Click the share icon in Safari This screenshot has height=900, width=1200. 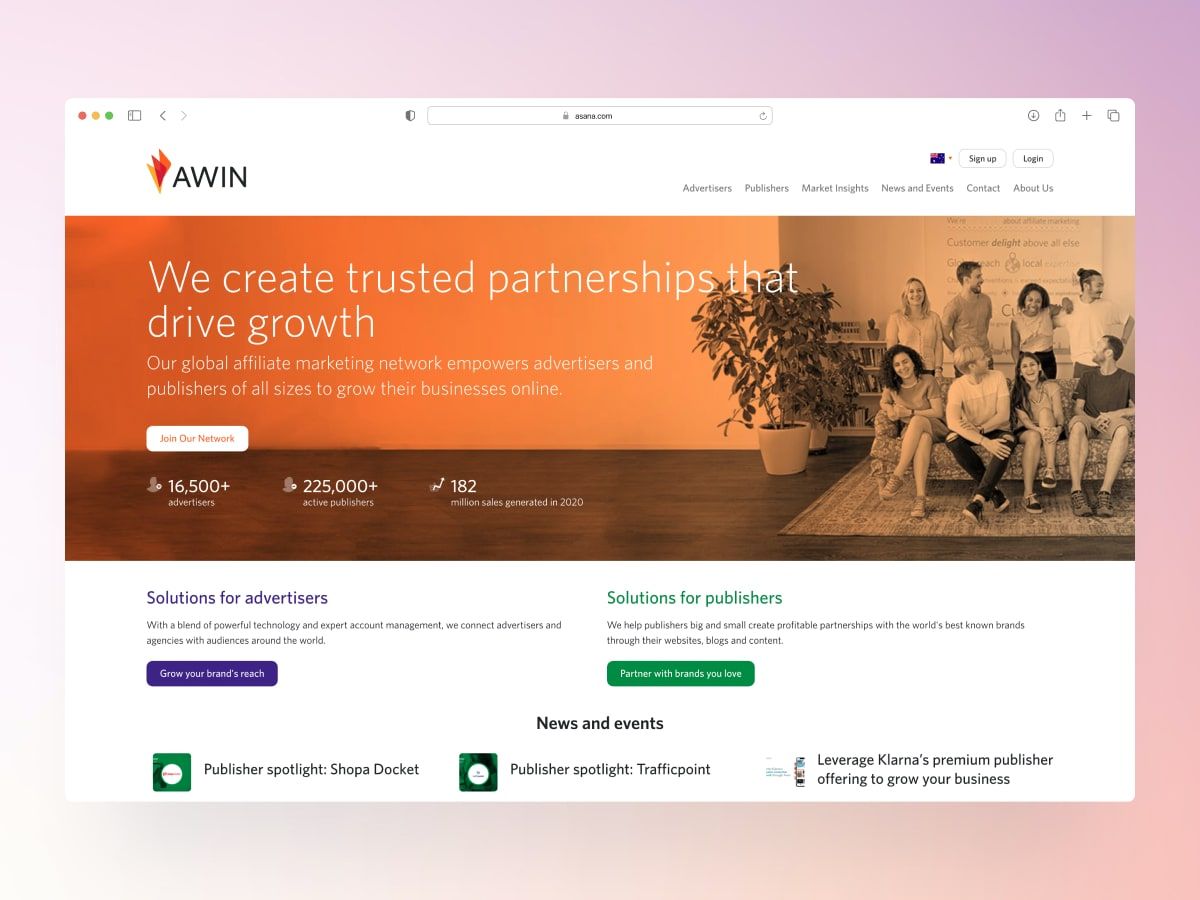[1060, 115]
